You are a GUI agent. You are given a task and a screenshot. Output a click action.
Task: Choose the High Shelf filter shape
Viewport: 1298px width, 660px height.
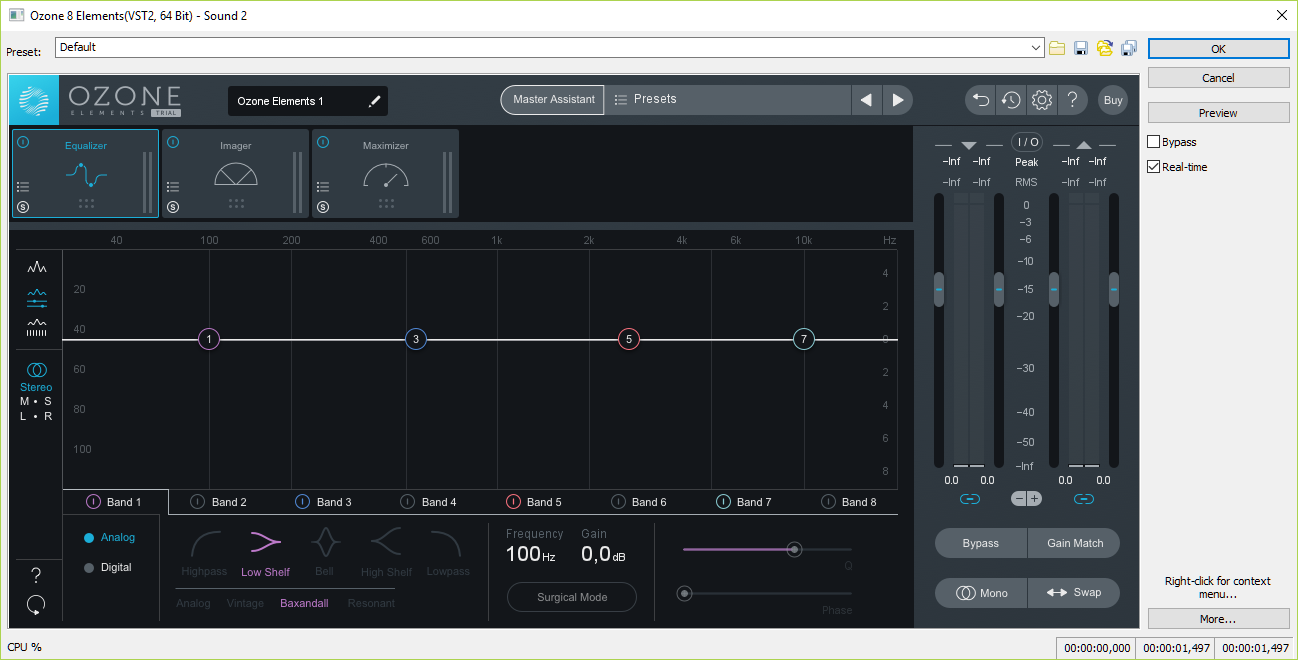386,553
